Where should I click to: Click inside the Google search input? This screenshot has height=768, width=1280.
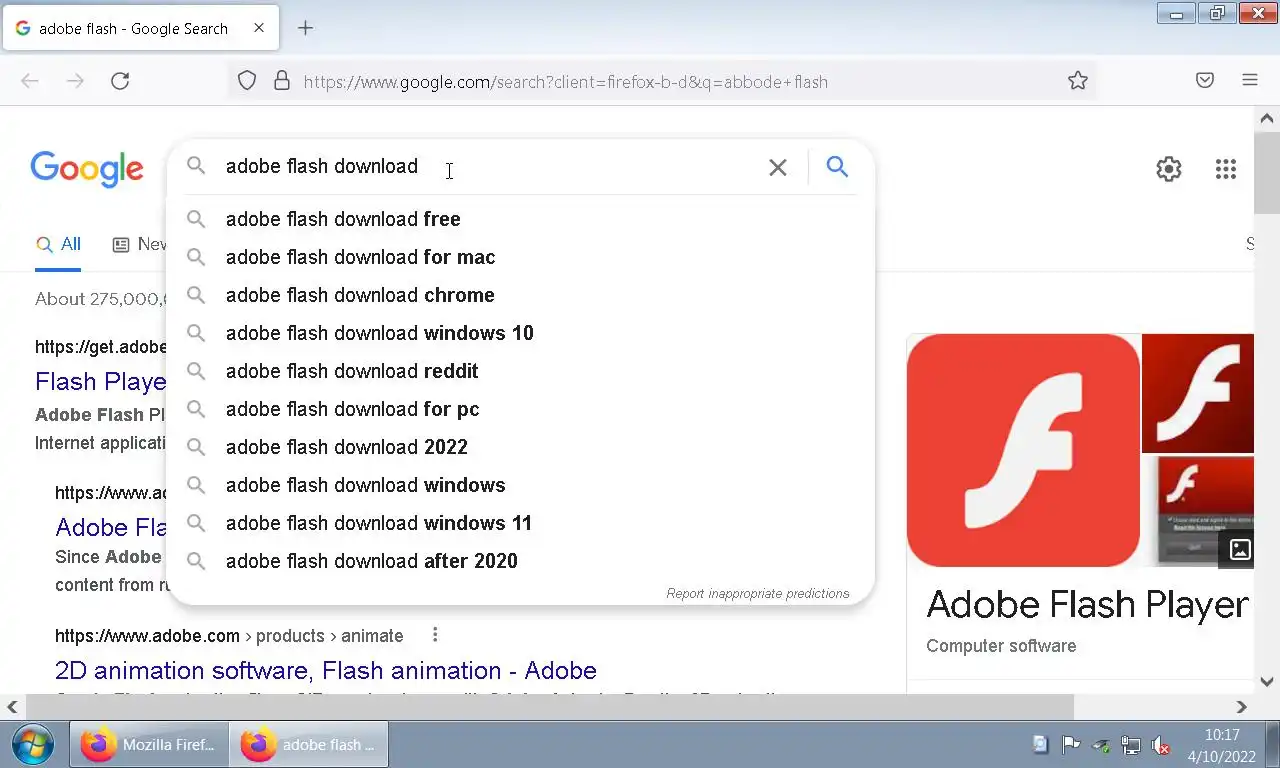click(x=490, y=167)
